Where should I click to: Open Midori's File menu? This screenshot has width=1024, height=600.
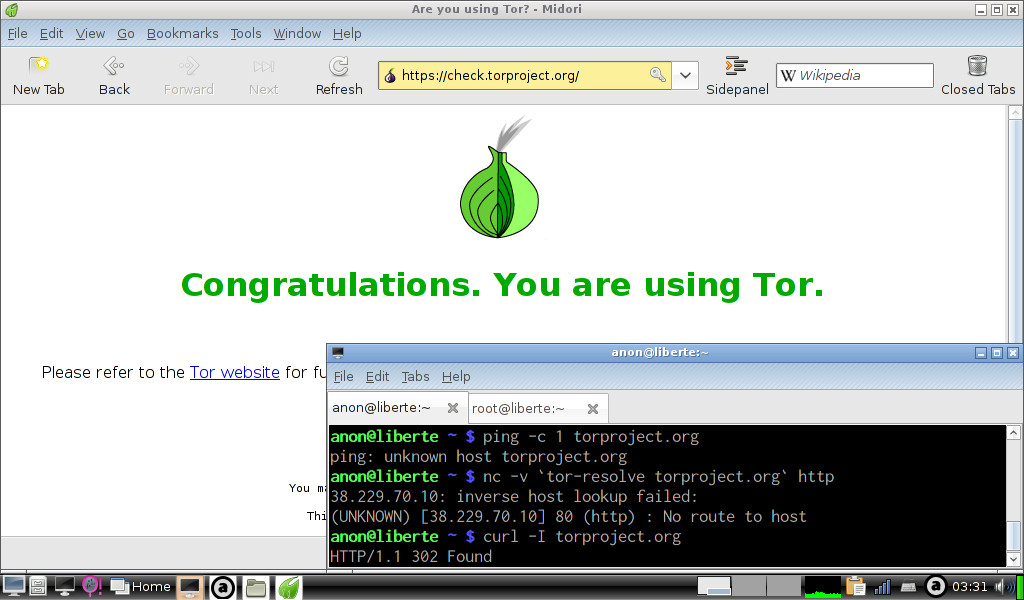[x=17, y=34]
